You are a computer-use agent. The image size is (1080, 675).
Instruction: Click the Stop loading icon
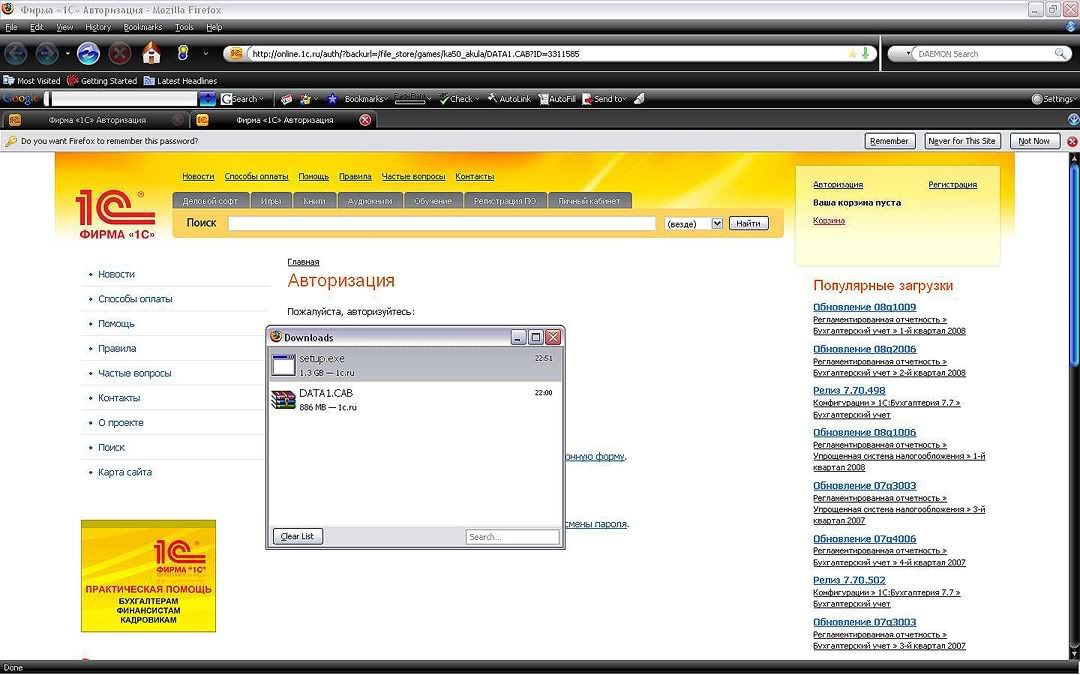(119, 53)
